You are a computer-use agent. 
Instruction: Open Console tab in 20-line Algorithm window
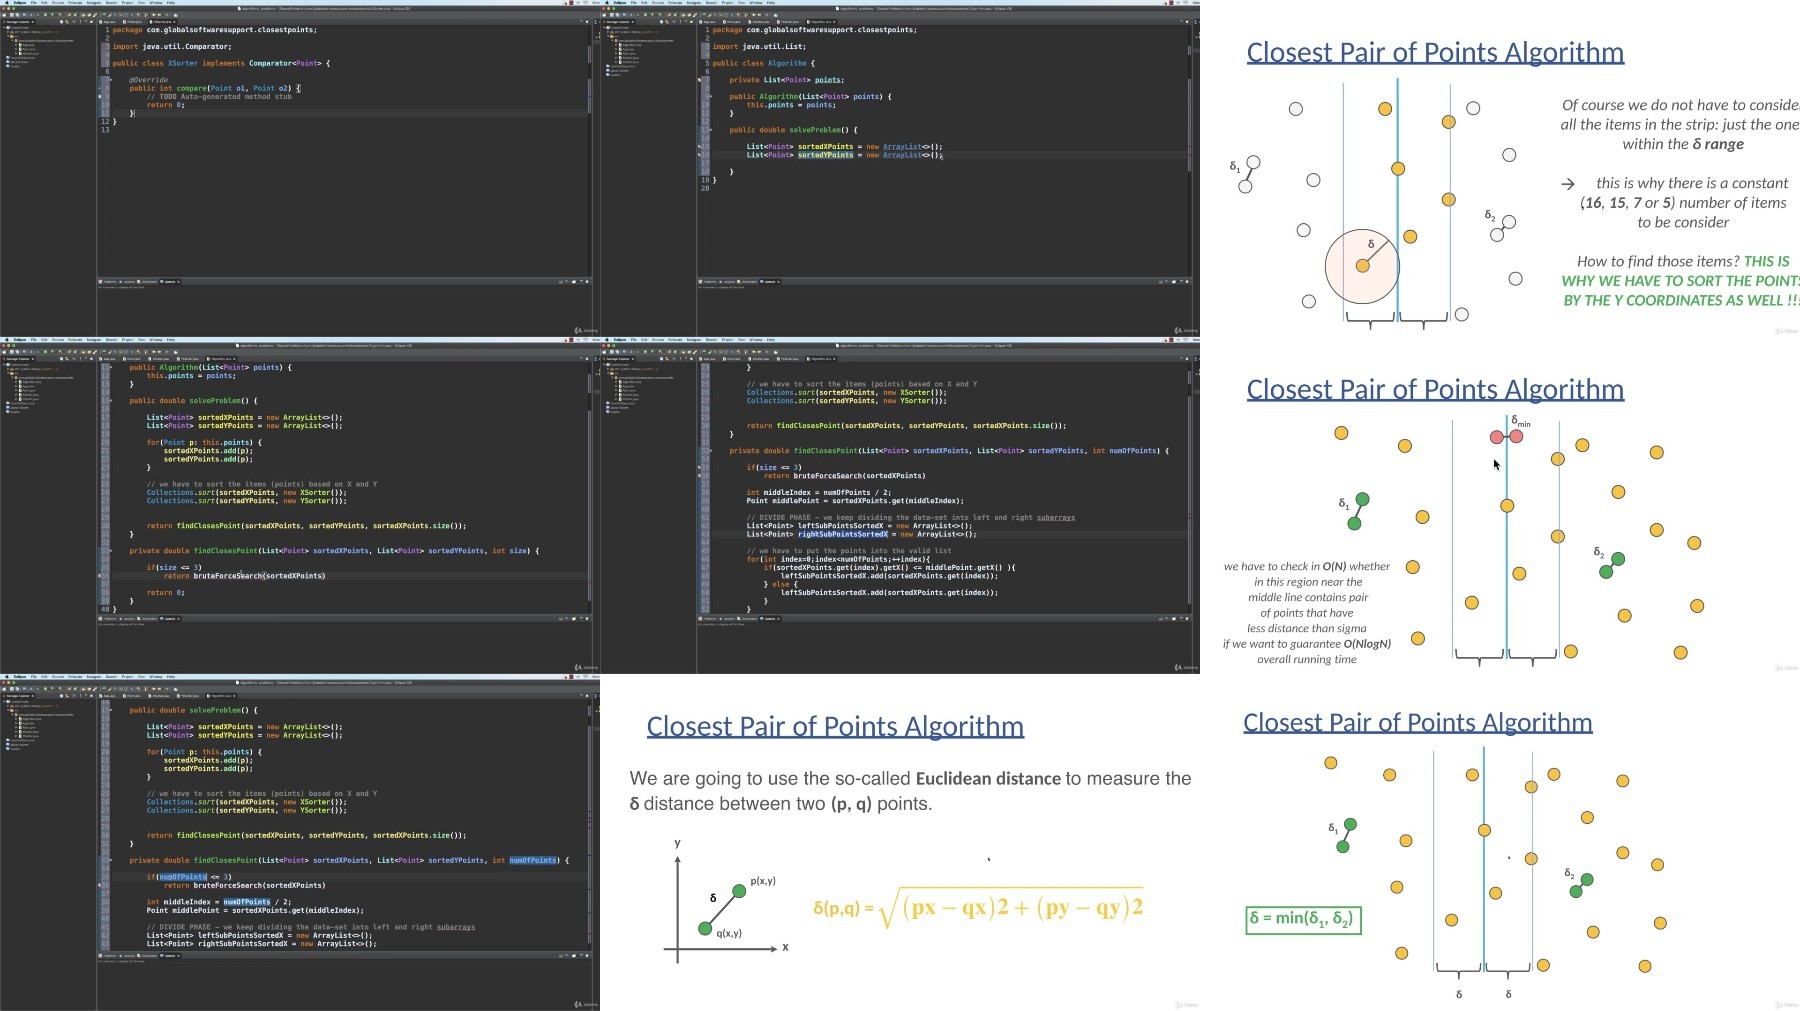(x=770, y=282)
